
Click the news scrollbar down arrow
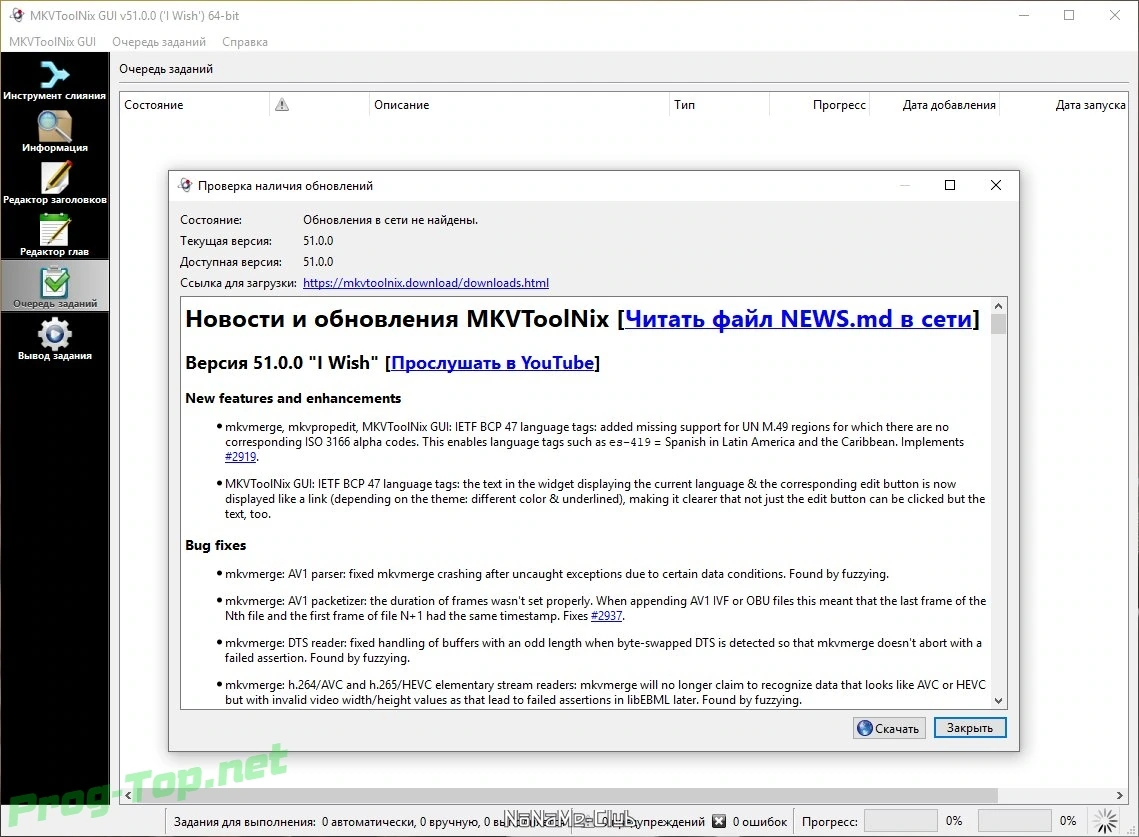[999, 700]
